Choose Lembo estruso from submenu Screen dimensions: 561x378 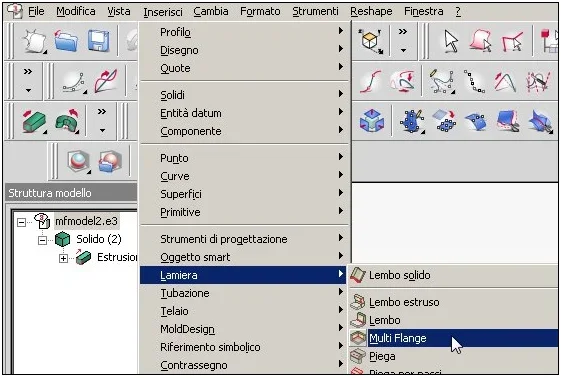454,302
